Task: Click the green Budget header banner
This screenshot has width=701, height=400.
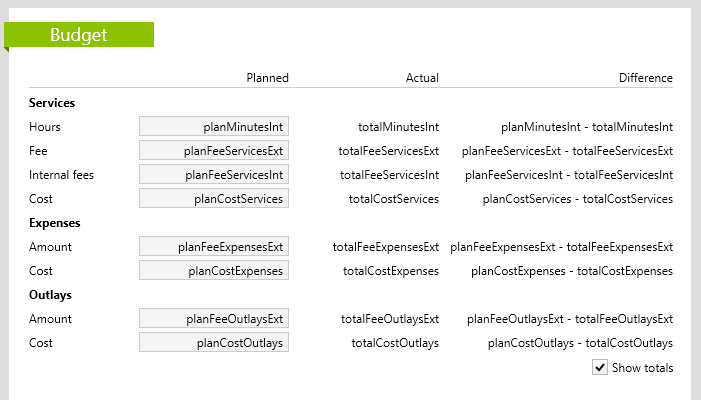Action: (x=79, y=34)
